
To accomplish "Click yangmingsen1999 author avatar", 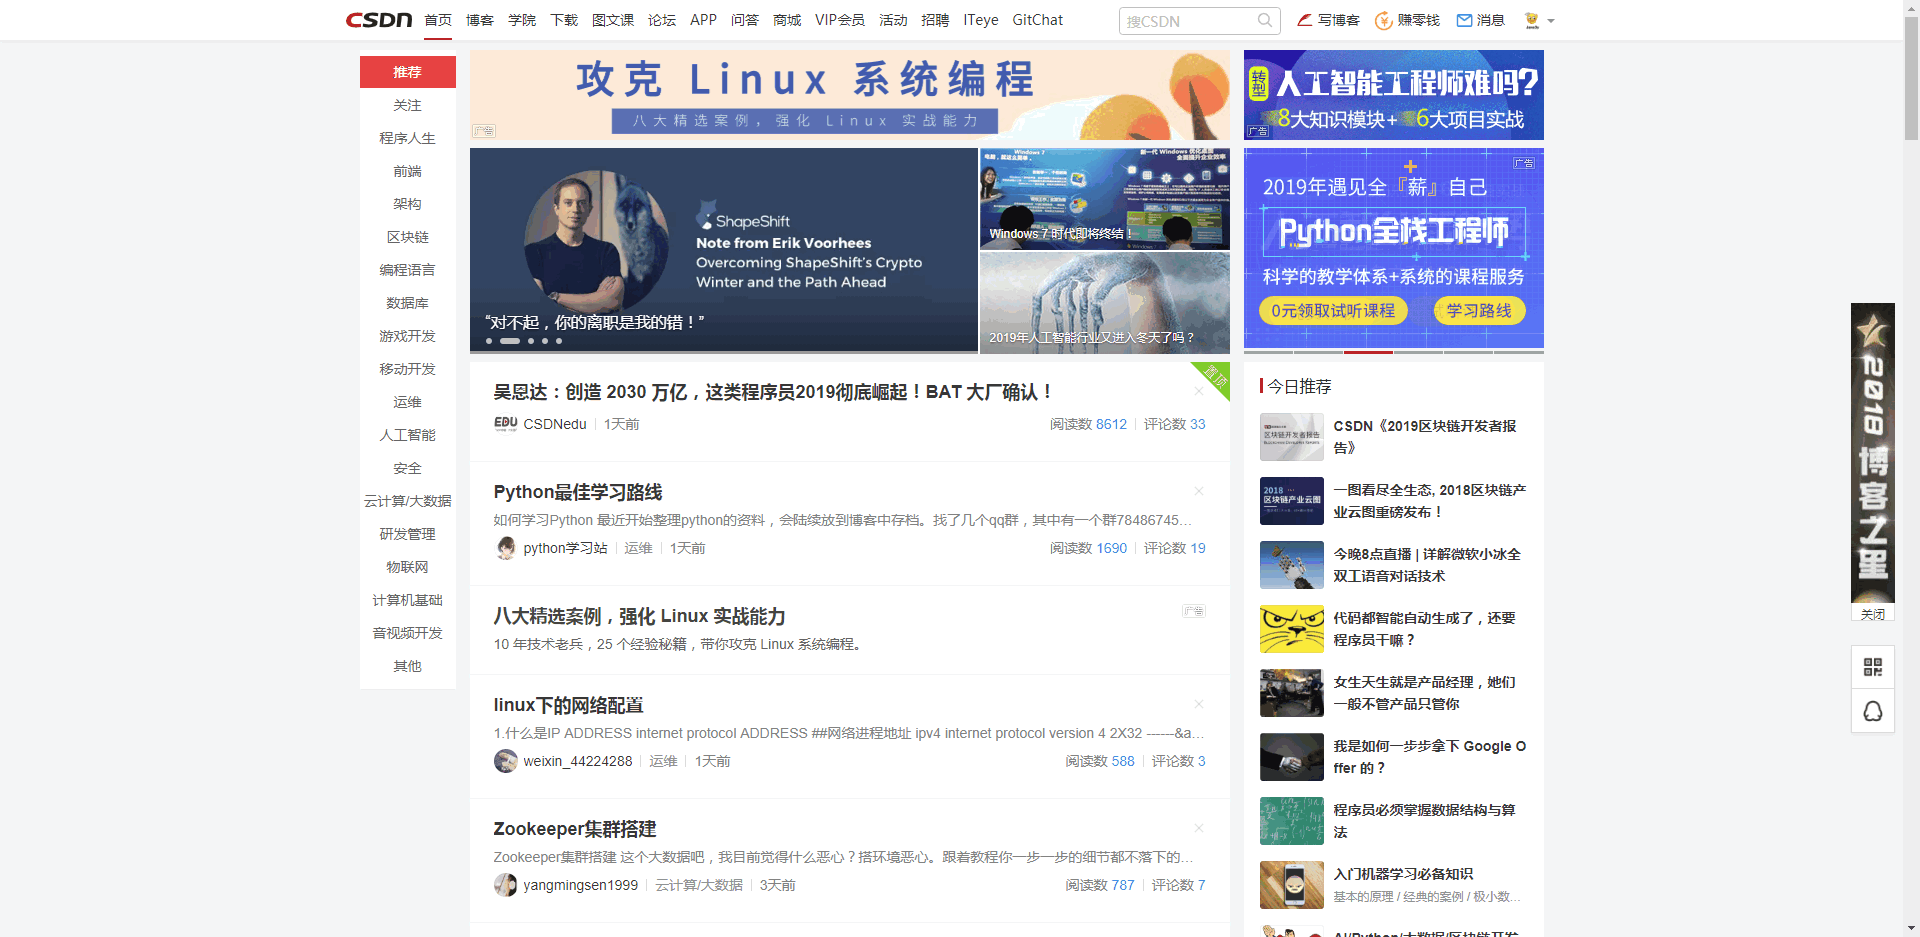I will tap(506, 885).
